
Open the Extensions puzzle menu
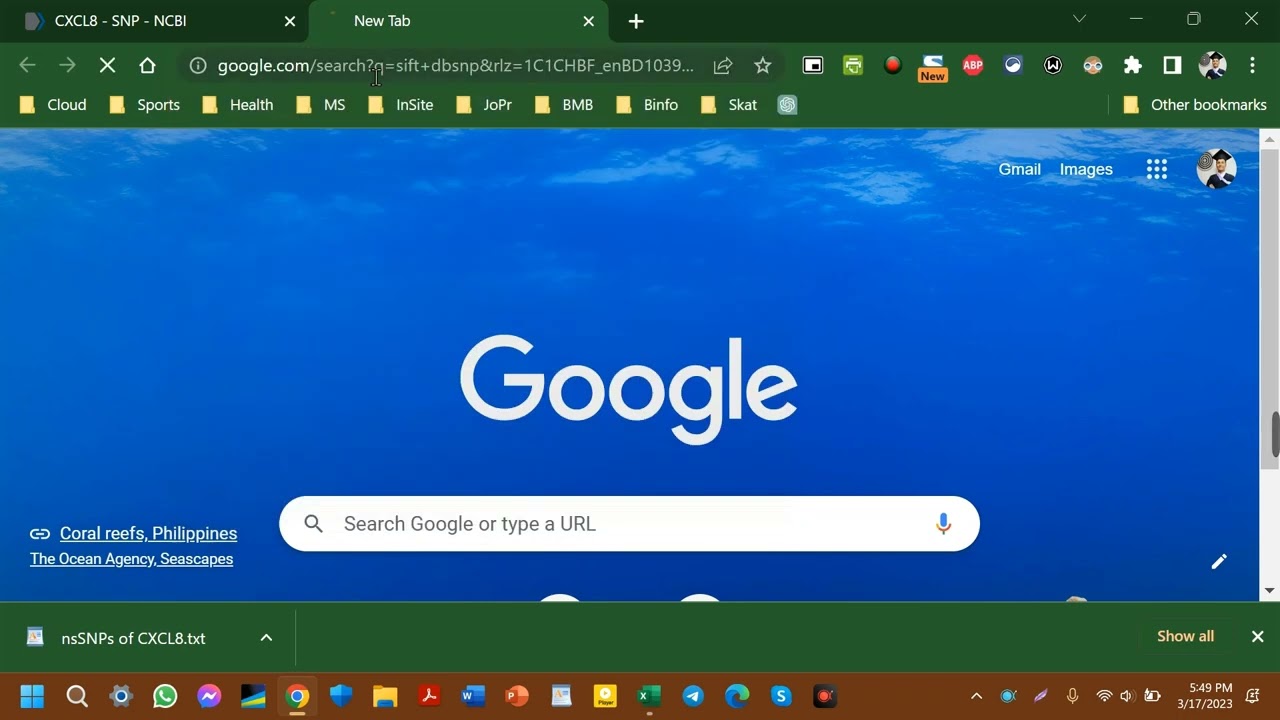(x=1132, y=65)
